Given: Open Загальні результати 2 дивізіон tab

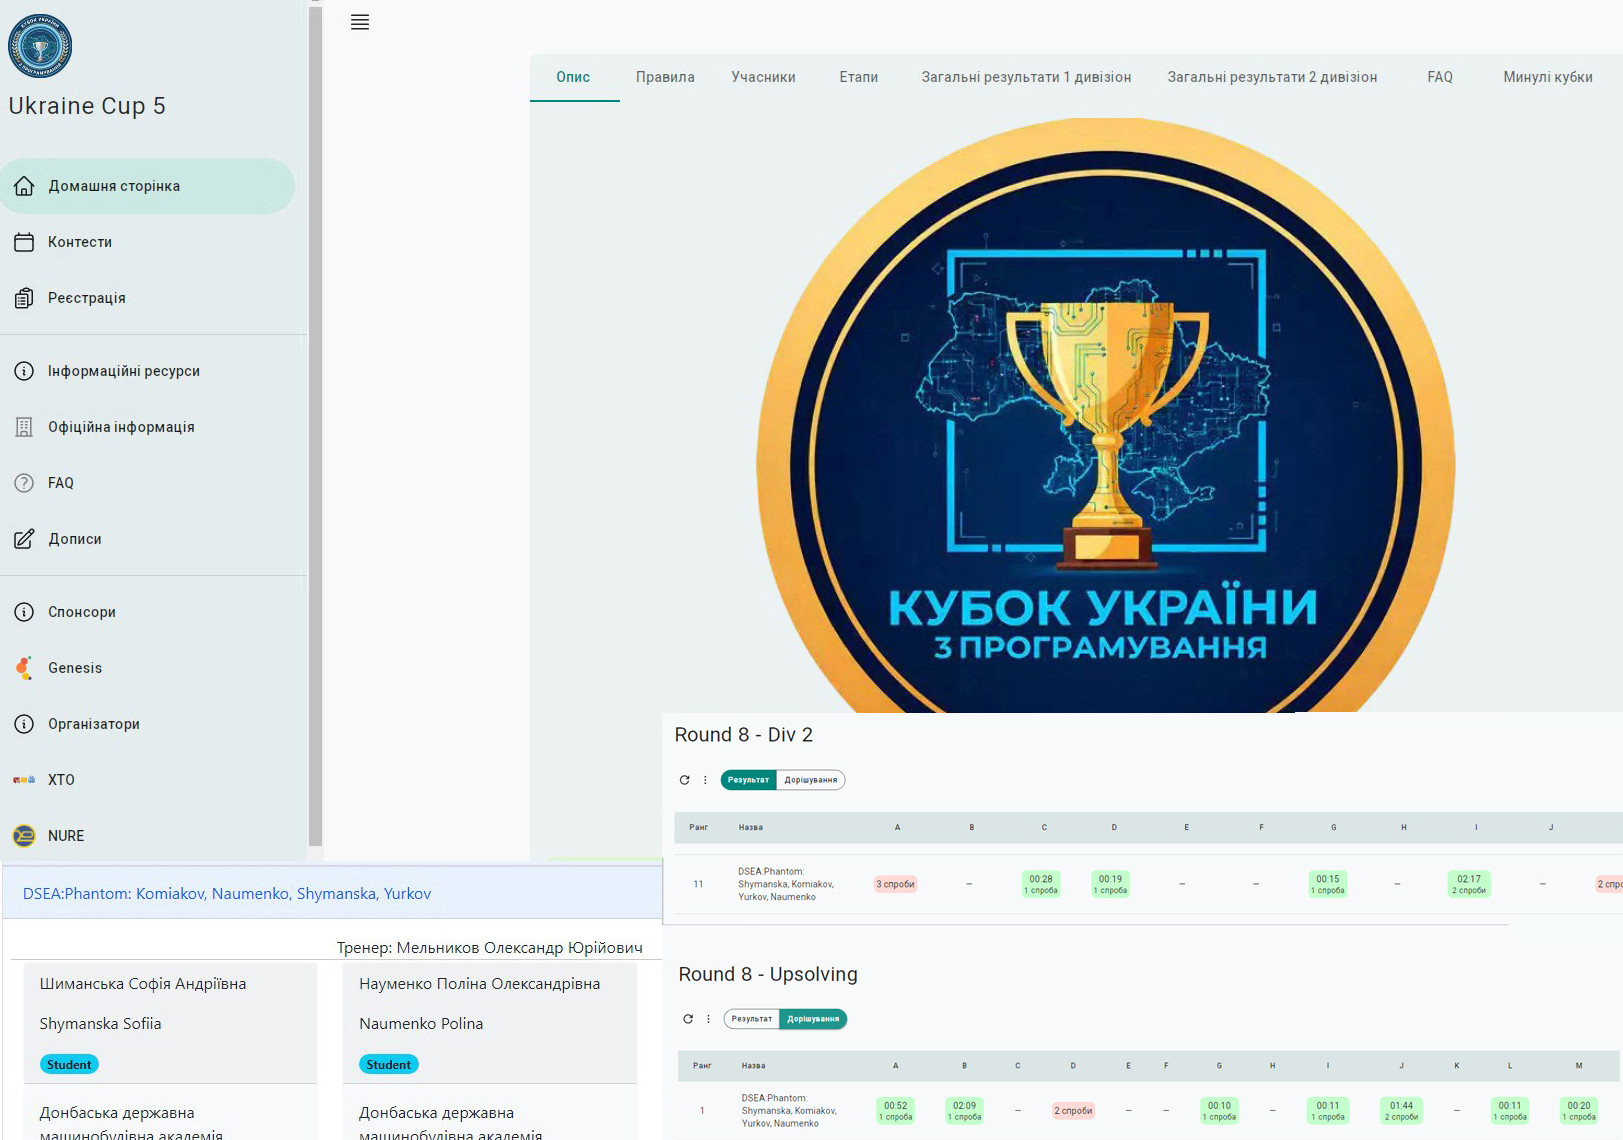Looking at the screenshot, I should tap(1273, 77).
